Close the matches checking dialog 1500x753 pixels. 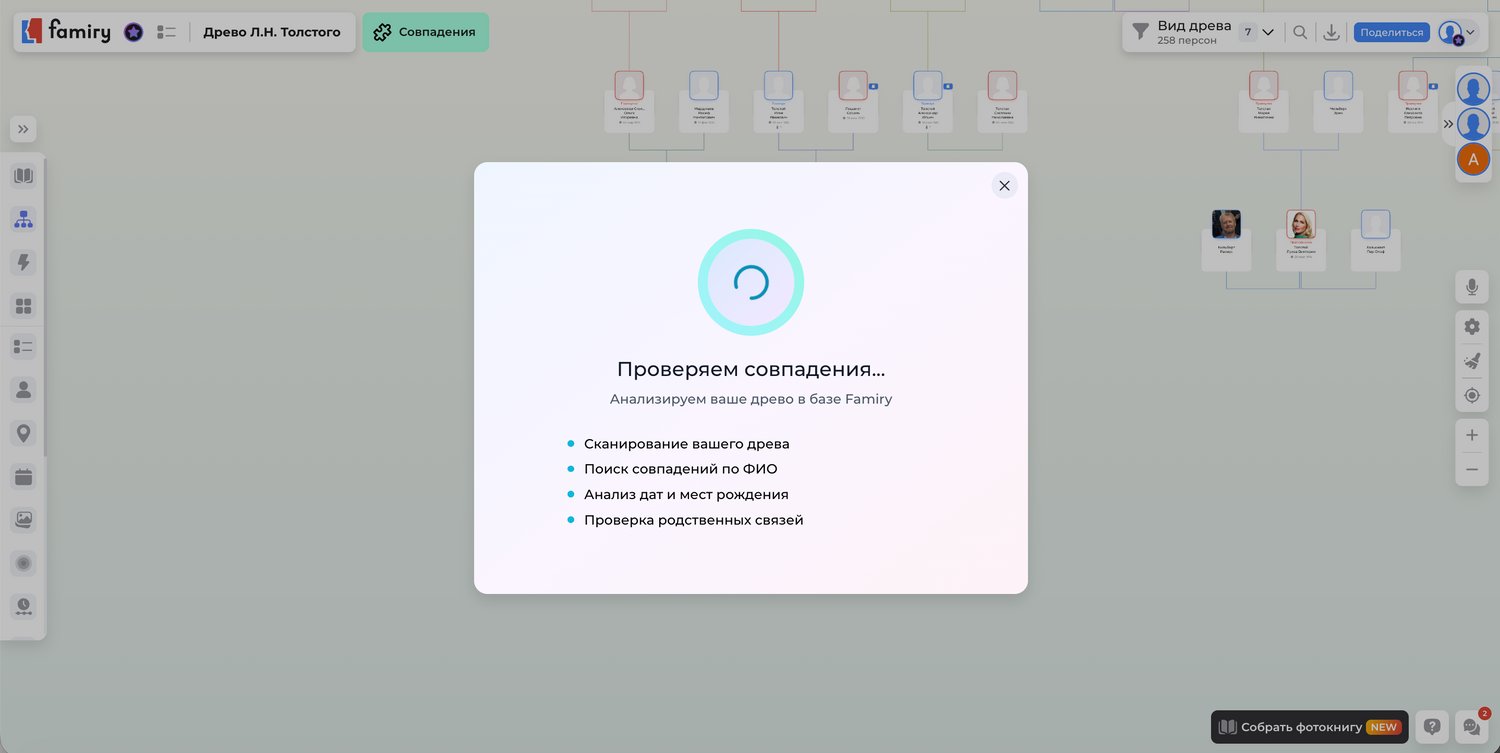pyautogui.click(x=1004, y=185)
